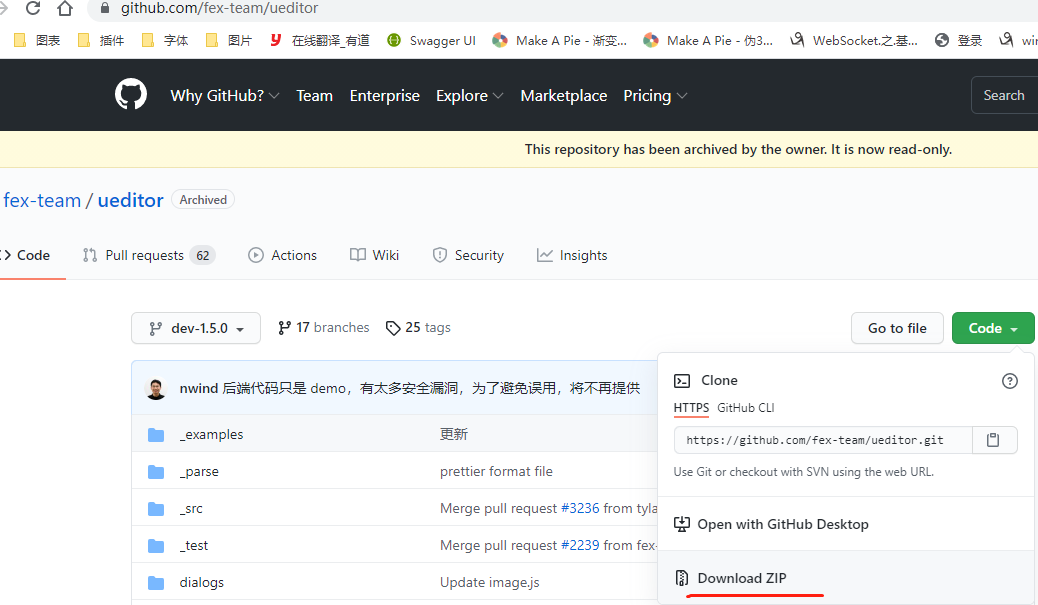Click the branch icon beside 17 branches
This screenshot has width=1038, height=605.
click(285, 328)
